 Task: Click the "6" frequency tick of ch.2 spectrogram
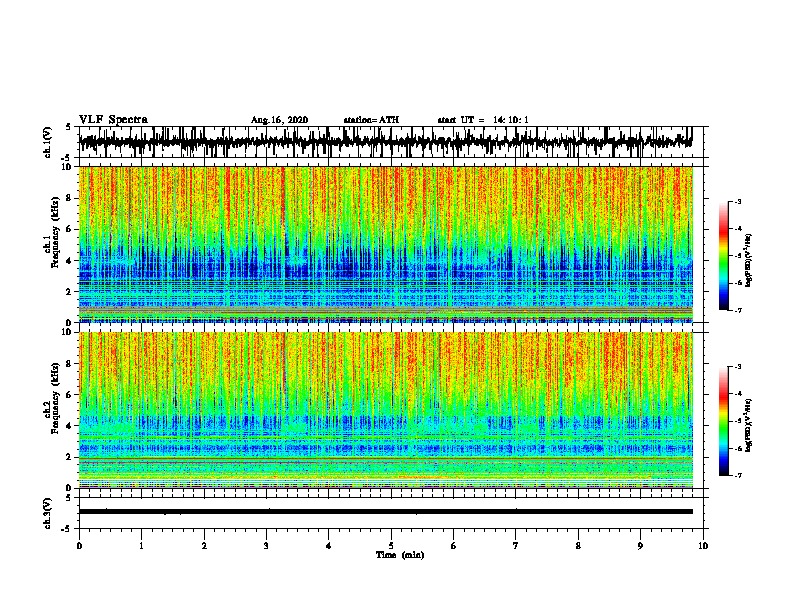click(x=69, y=394)
